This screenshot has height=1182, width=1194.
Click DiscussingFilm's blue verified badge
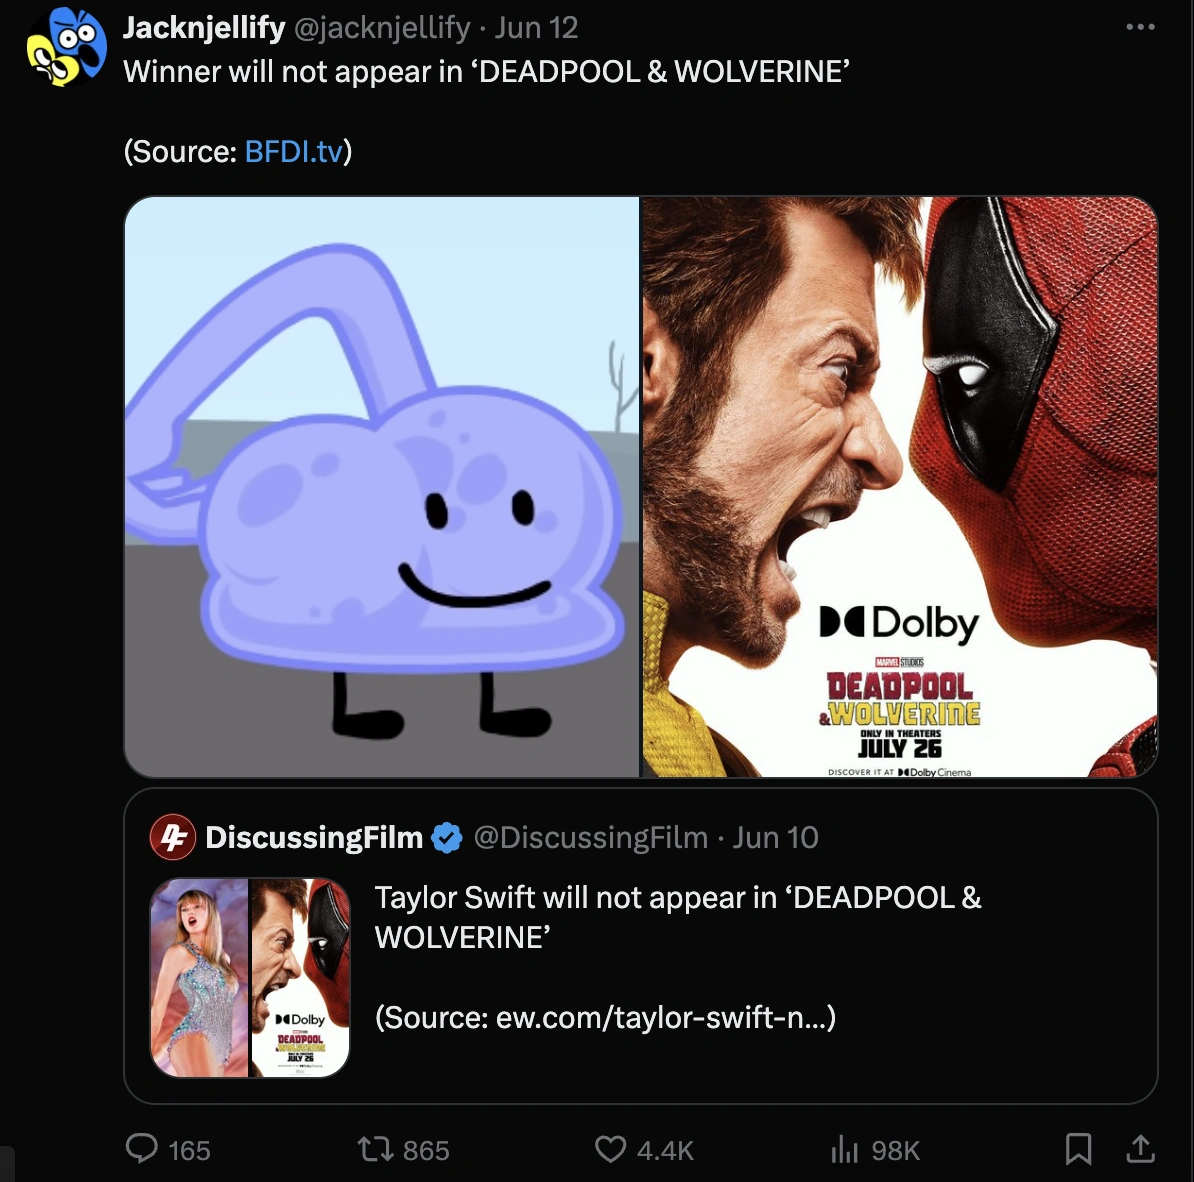(446, 837)
